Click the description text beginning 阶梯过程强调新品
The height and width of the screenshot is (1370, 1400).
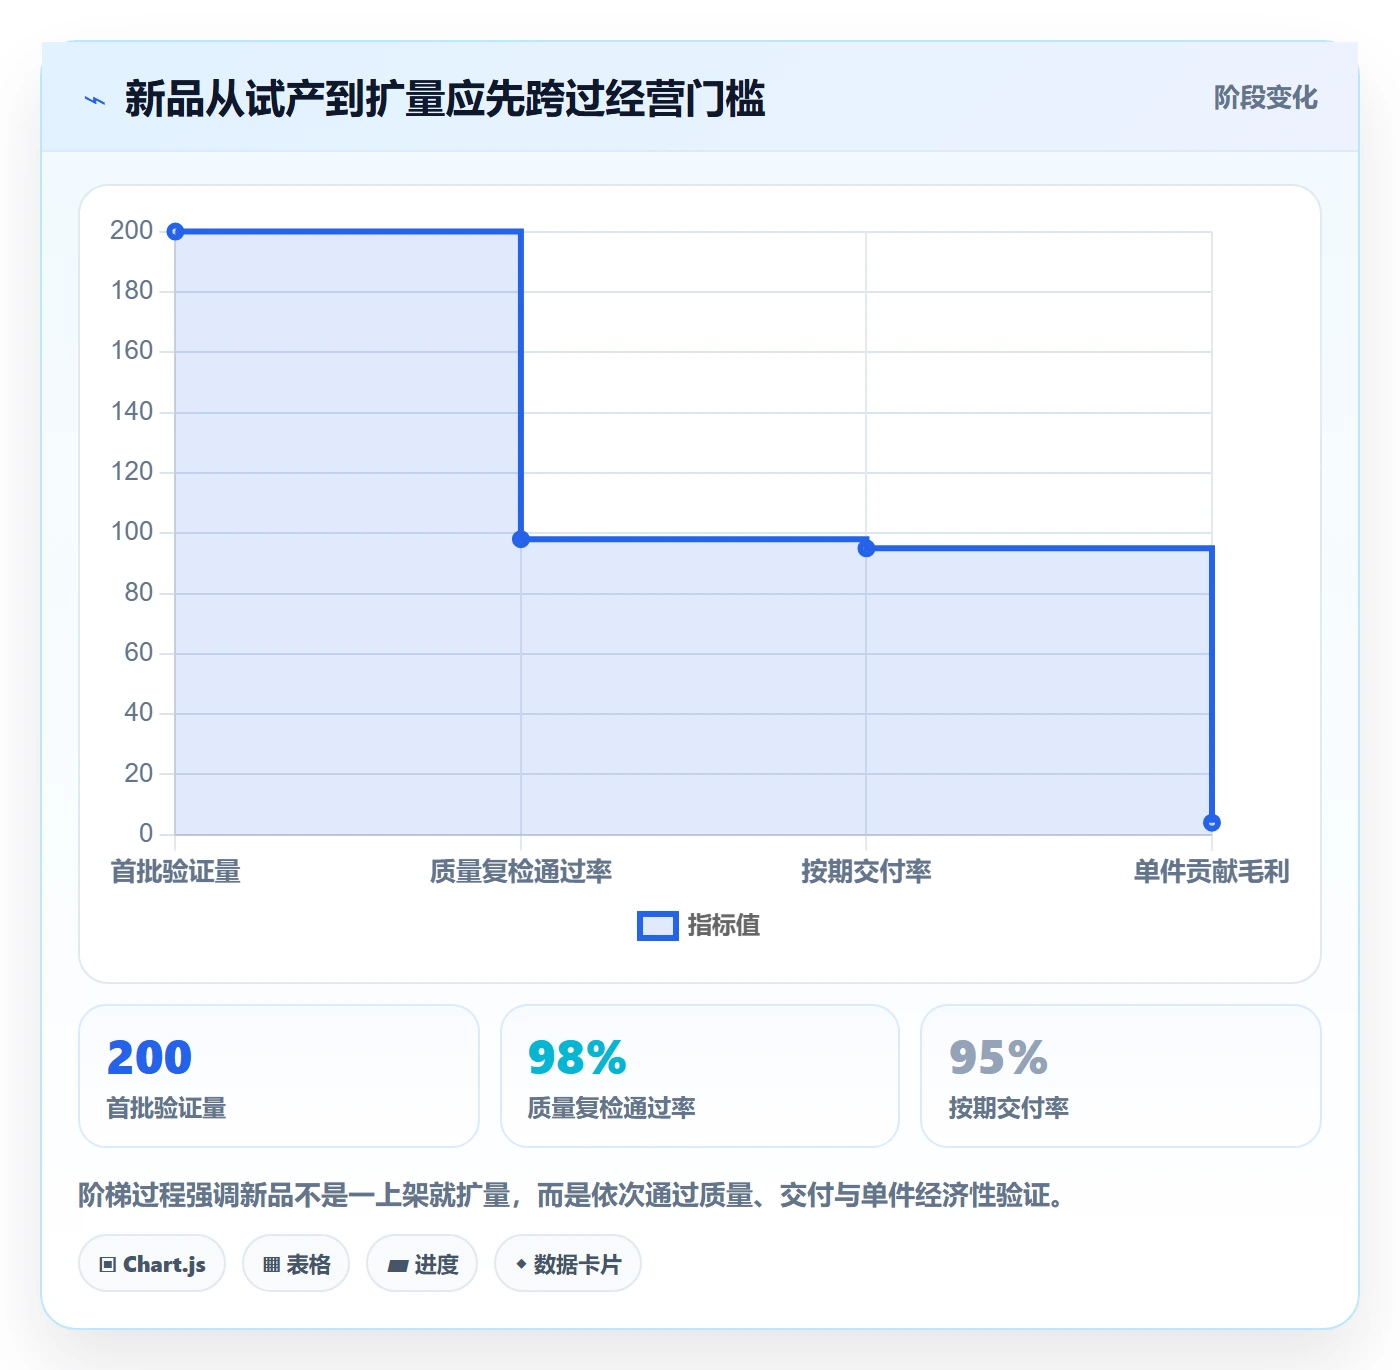[x=571, y=1195]
